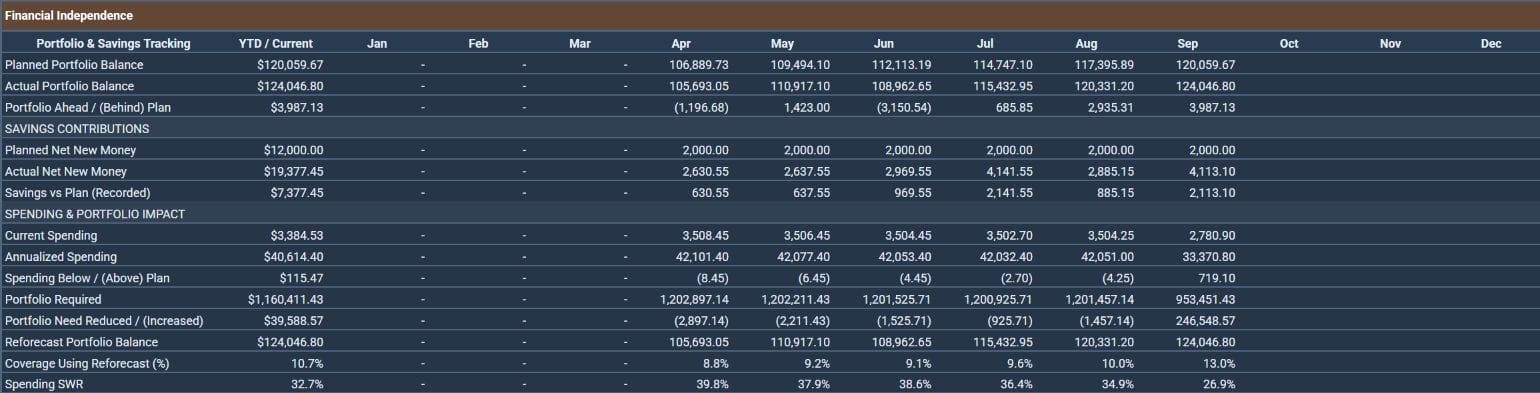Click the Planned Portfolio Balance row label
Image resolution: width=1540 pixels, height=393 pixels.
click(x=74, y=65)
